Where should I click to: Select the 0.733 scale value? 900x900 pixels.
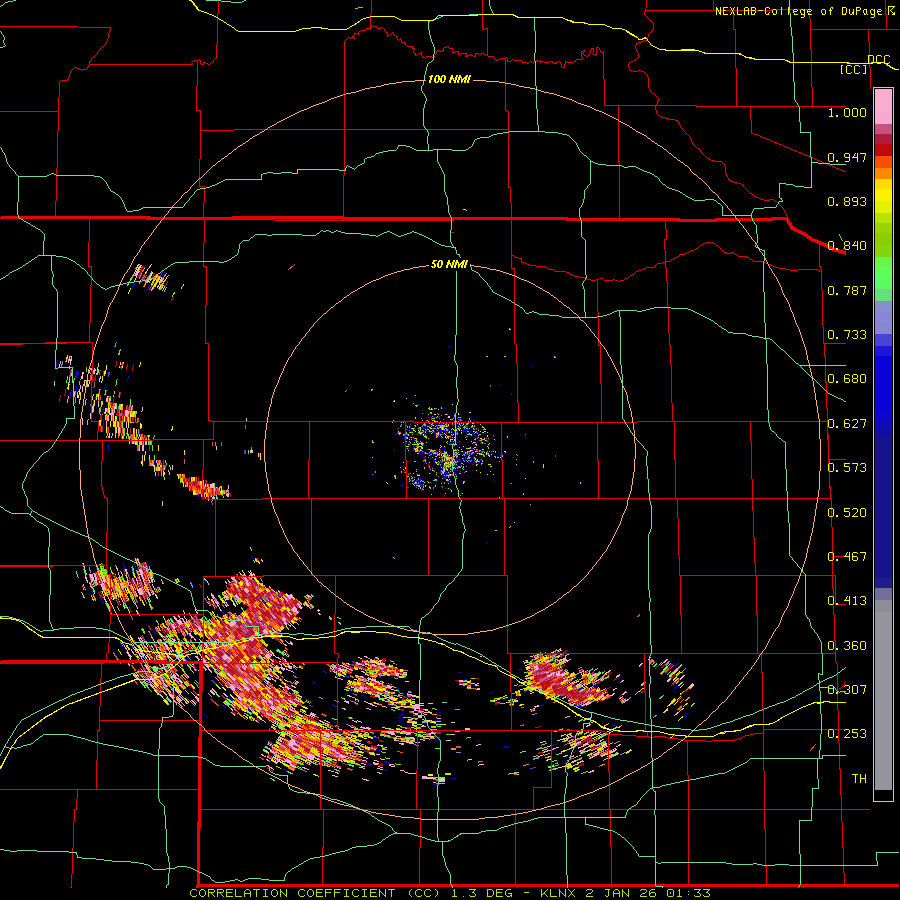click(x=847, y=335)
